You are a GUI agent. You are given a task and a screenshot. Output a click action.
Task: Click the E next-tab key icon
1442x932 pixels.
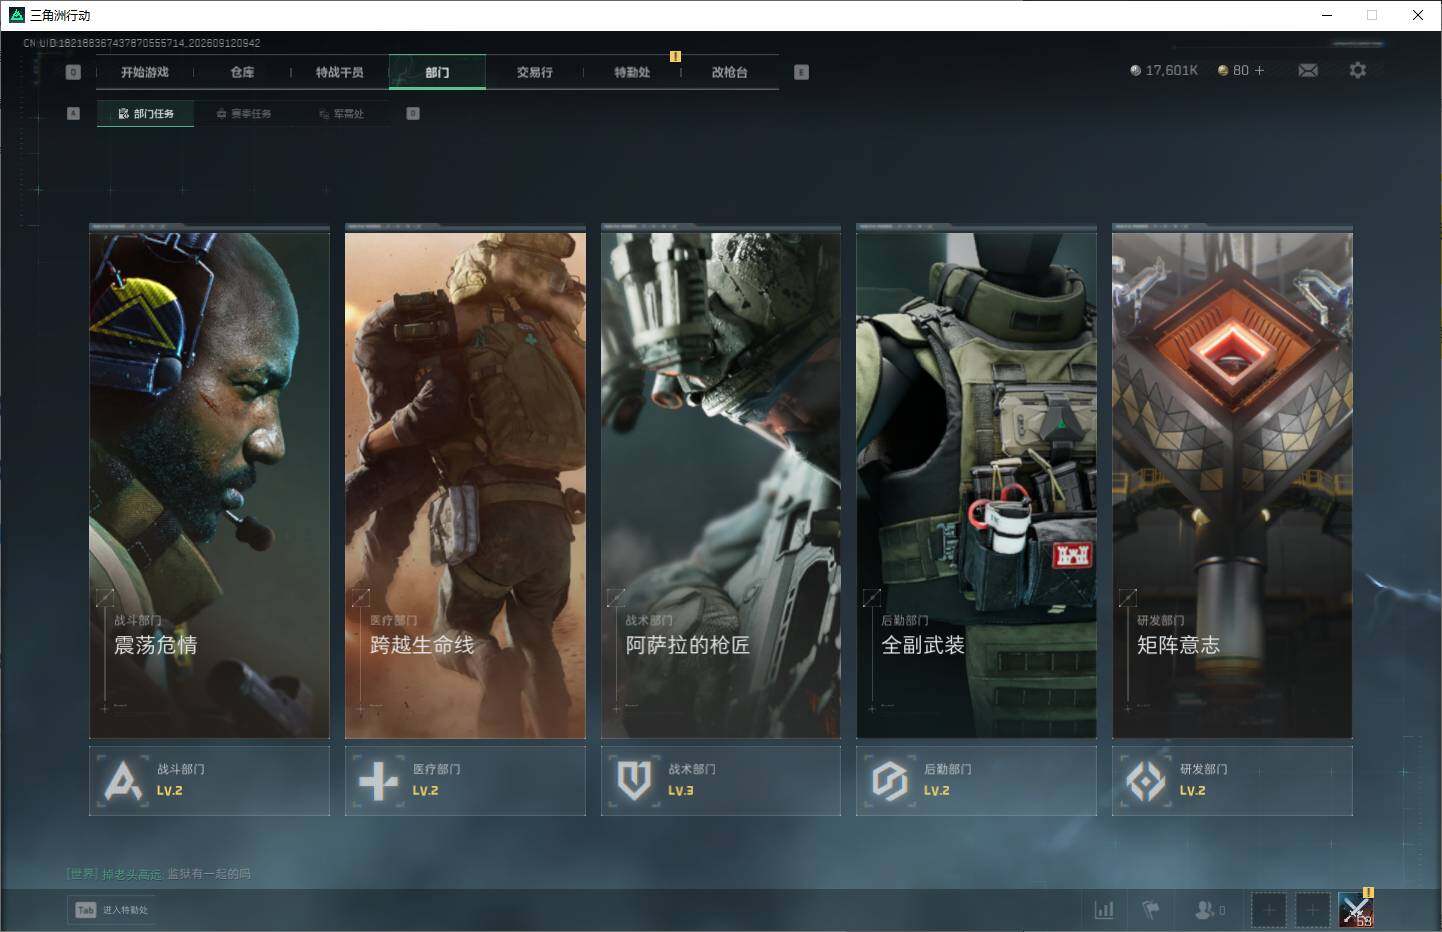pyautogui.click(x=801, y=72)
